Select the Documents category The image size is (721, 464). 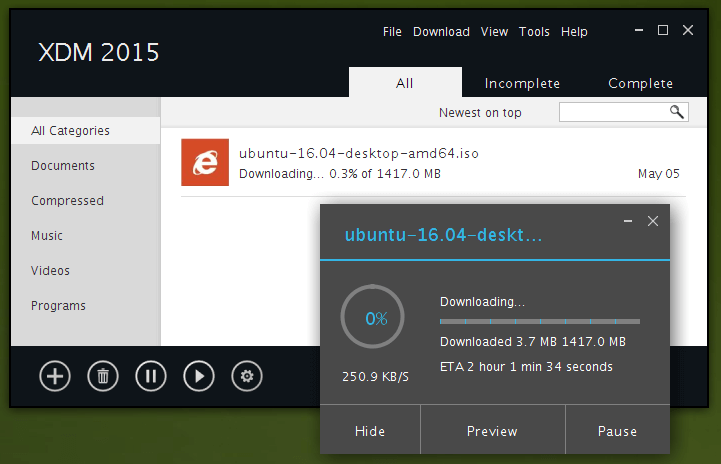[x=63, y=166]
